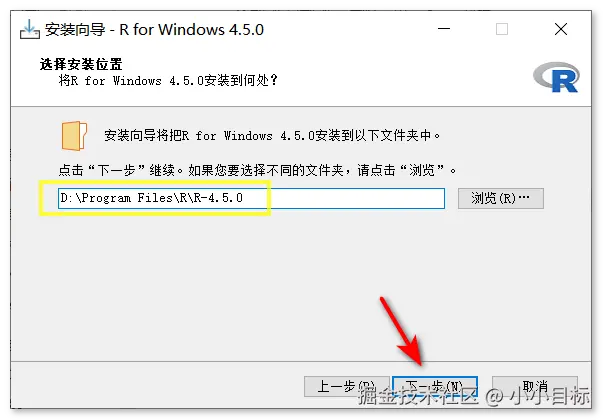603x420 pixels.
Task: Click the 安装向导将把R for Windows description line
Action: 272,135
